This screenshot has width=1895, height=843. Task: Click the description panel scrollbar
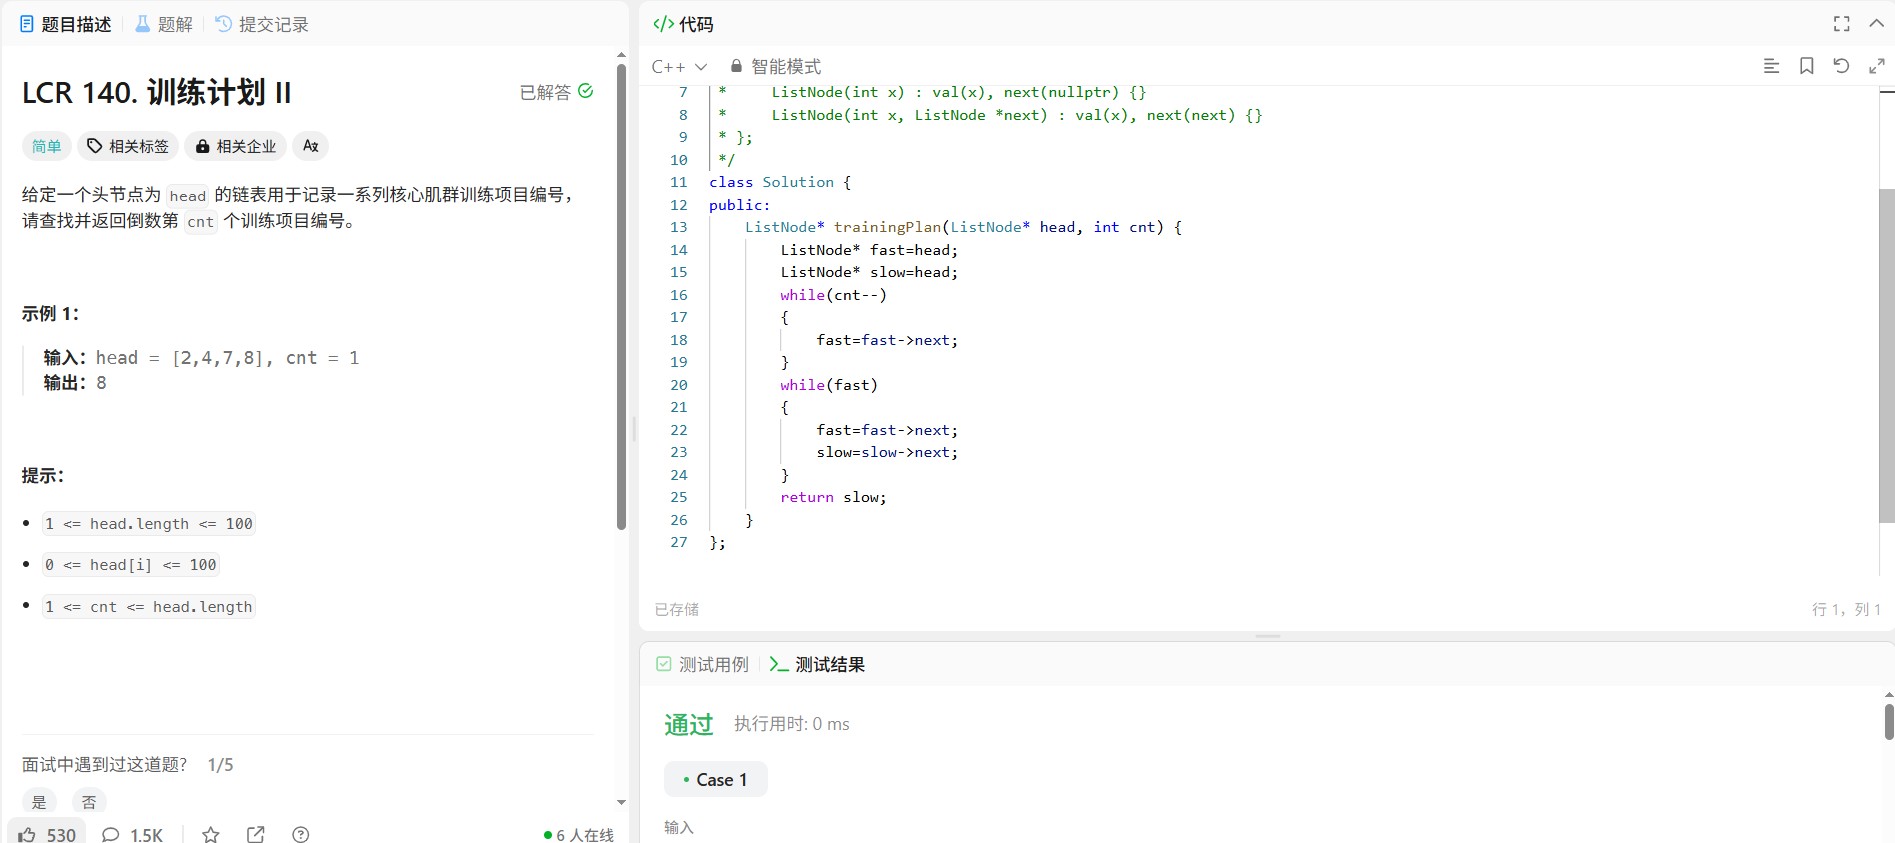[621, 296]
